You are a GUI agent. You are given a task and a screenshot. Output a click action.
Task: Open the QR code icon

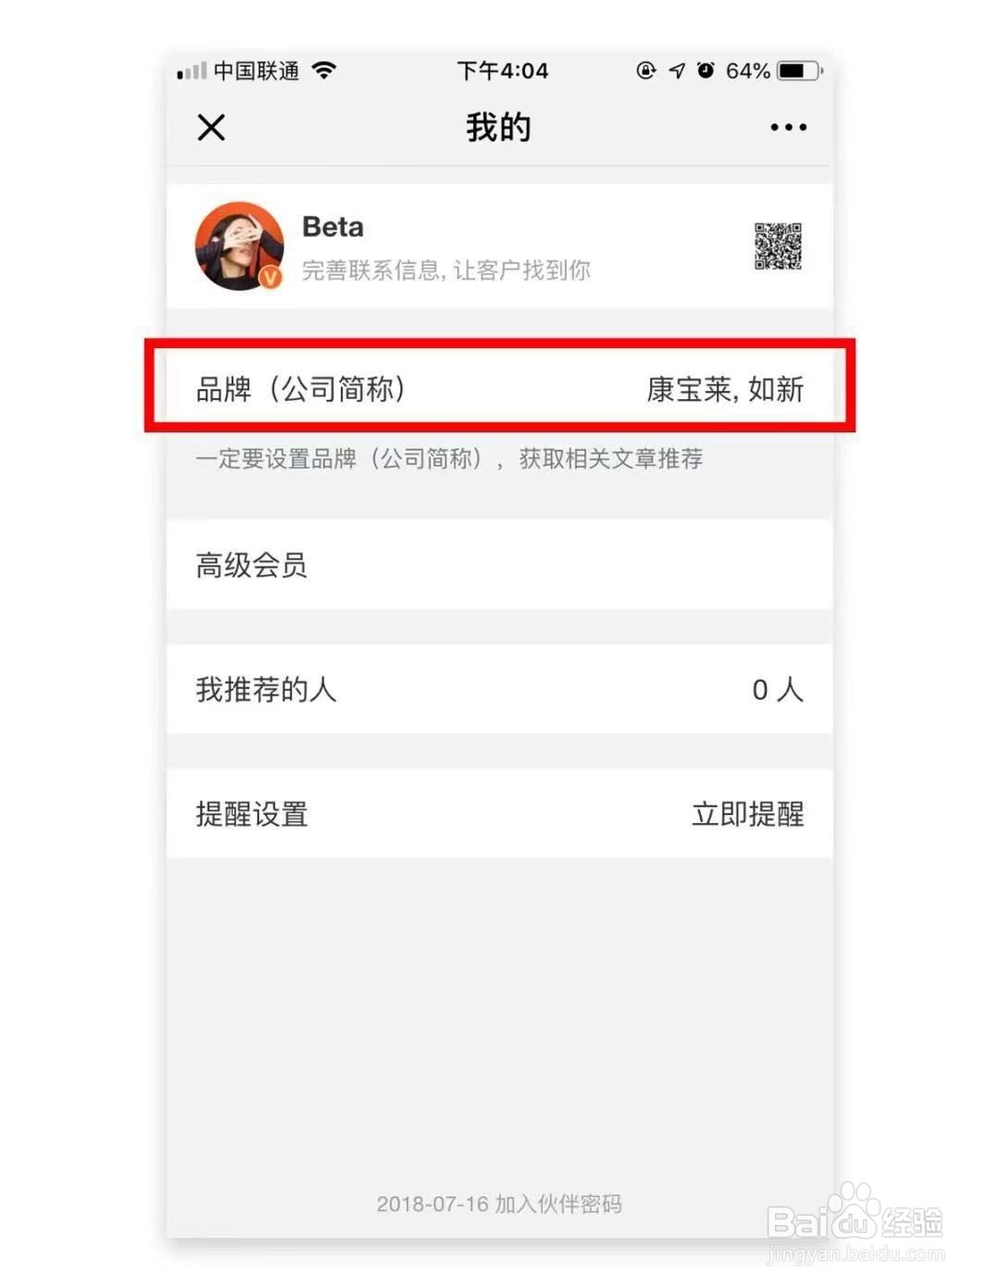[x=778, y=246]
